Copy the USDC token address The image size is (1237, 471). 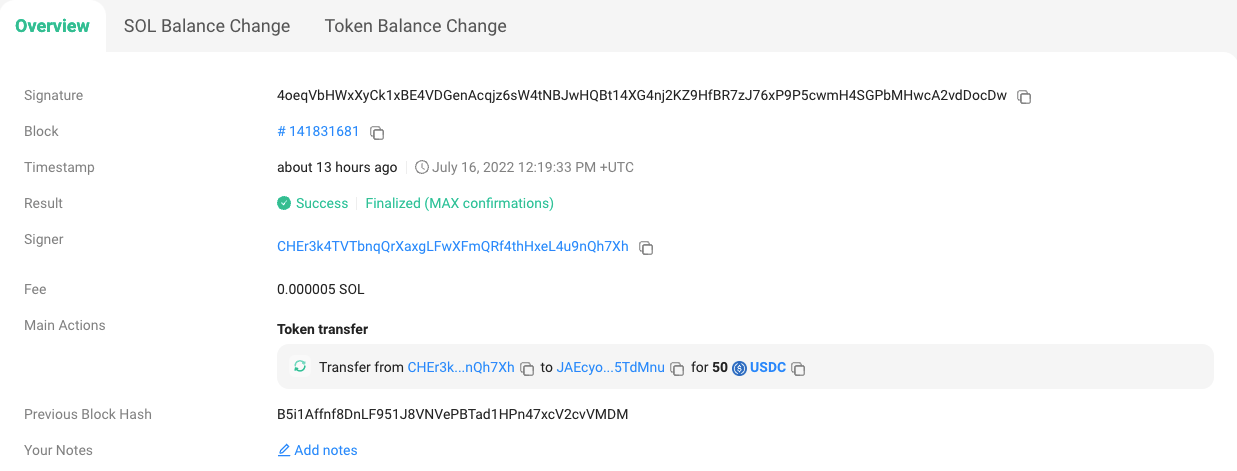[x=798, y=368]
